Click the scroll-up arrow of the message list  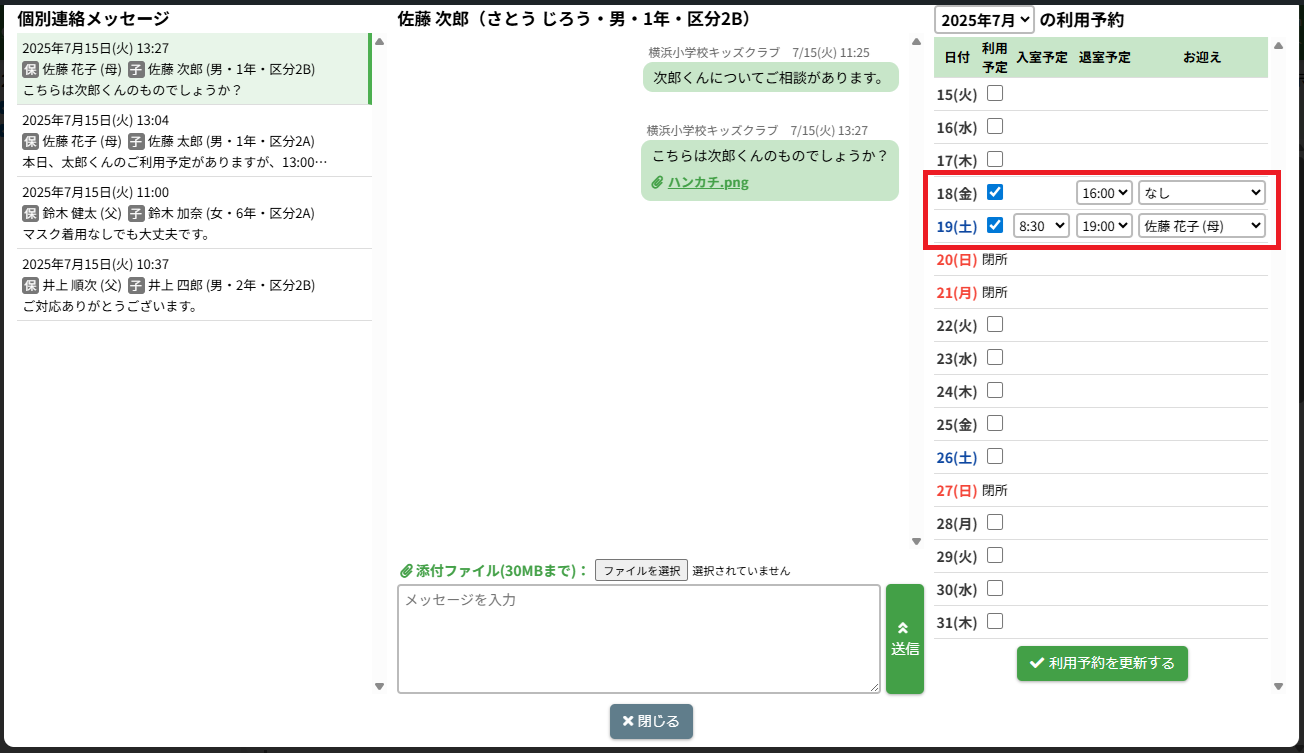[379, 42]
